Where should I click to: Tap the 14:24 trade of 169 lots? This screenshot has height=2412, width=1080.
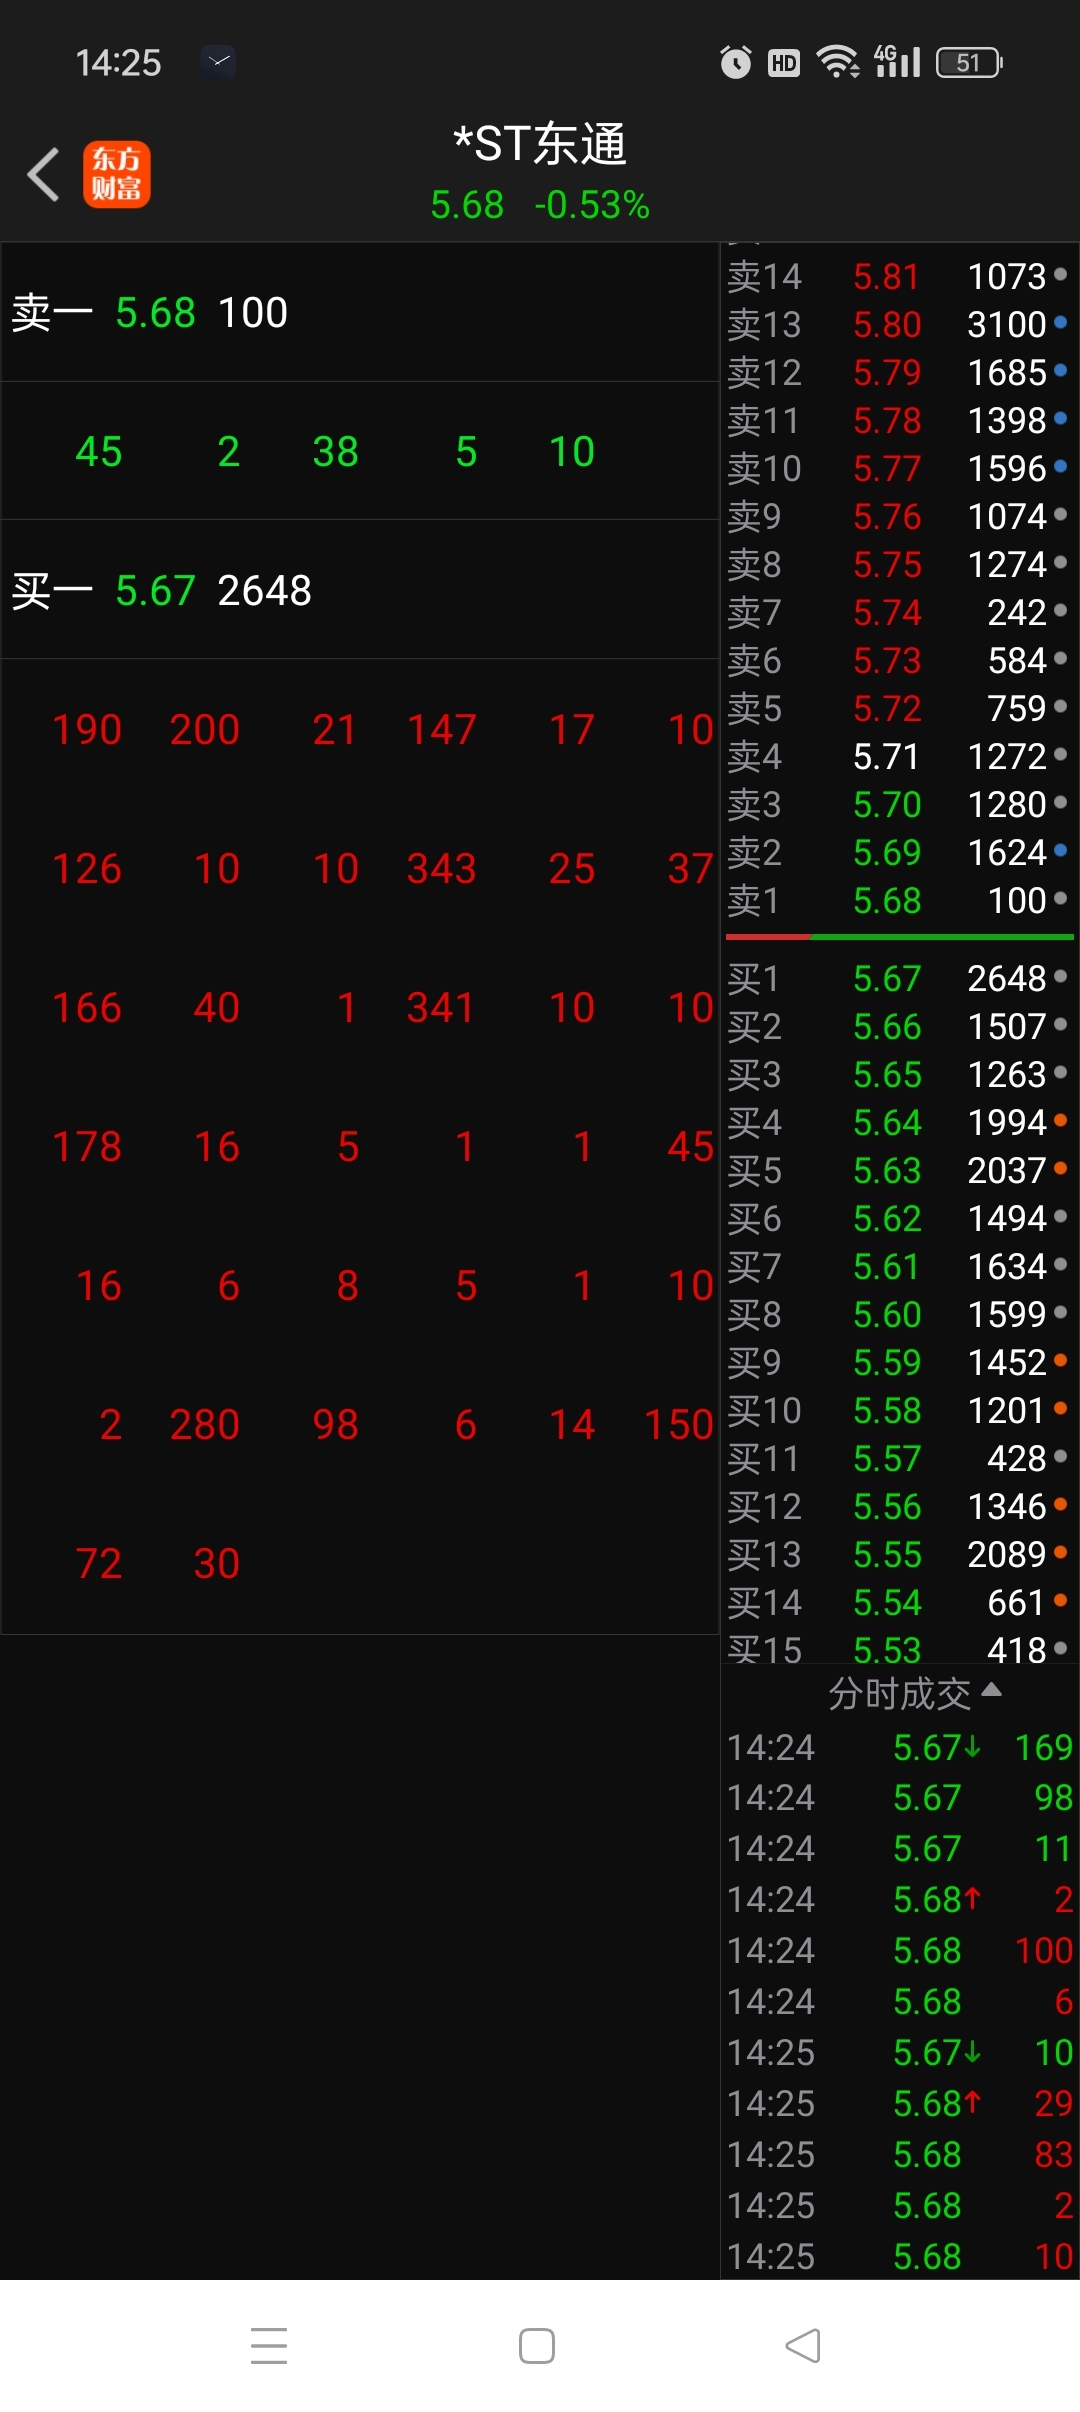pos(899,1747)
